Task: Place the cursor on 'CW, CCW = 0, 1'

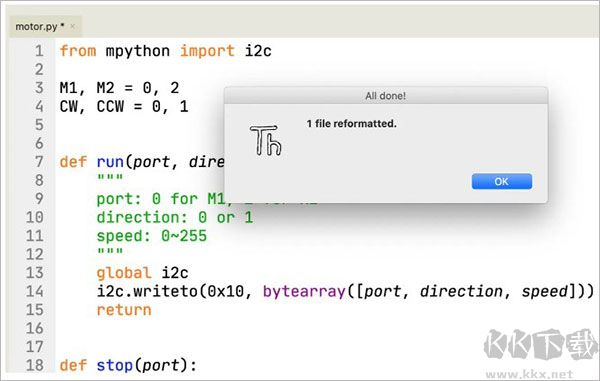Action: [124, 106]
